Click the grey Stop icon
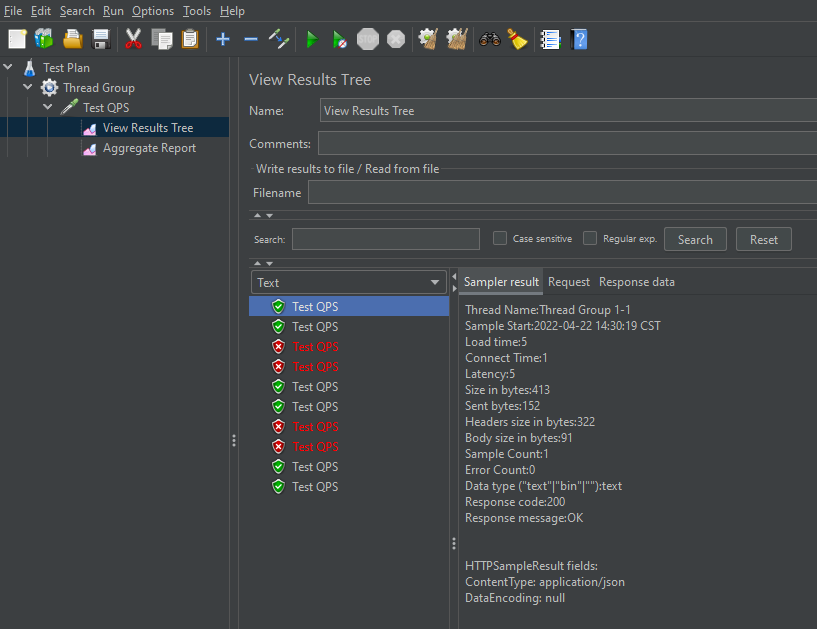 tap(368, 39)
